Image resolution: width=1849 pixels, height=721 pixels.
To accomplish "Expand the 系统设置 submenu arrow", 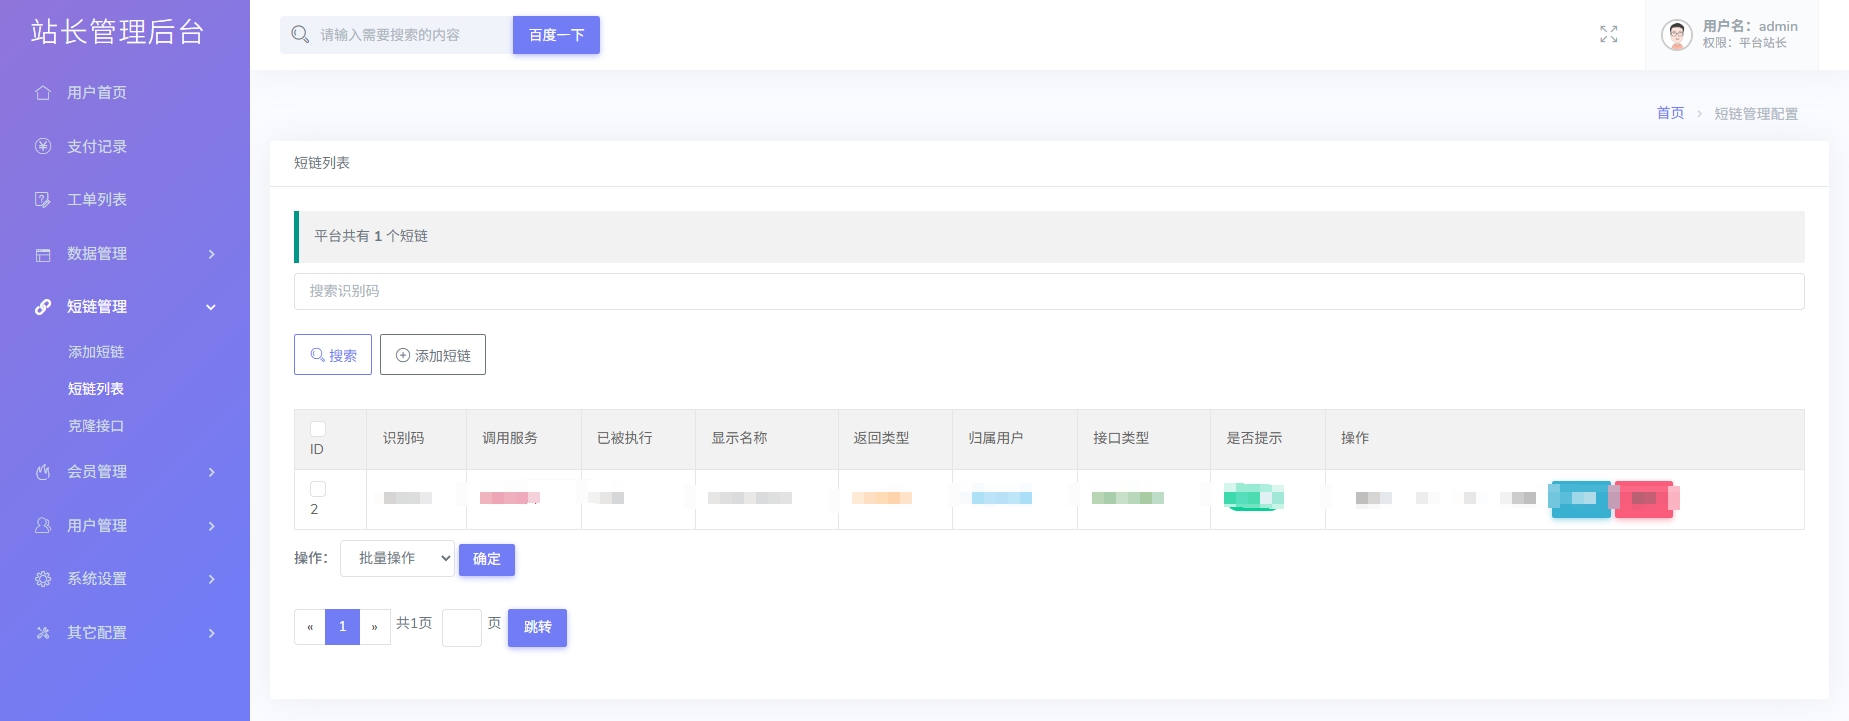I will coord(212,579).
